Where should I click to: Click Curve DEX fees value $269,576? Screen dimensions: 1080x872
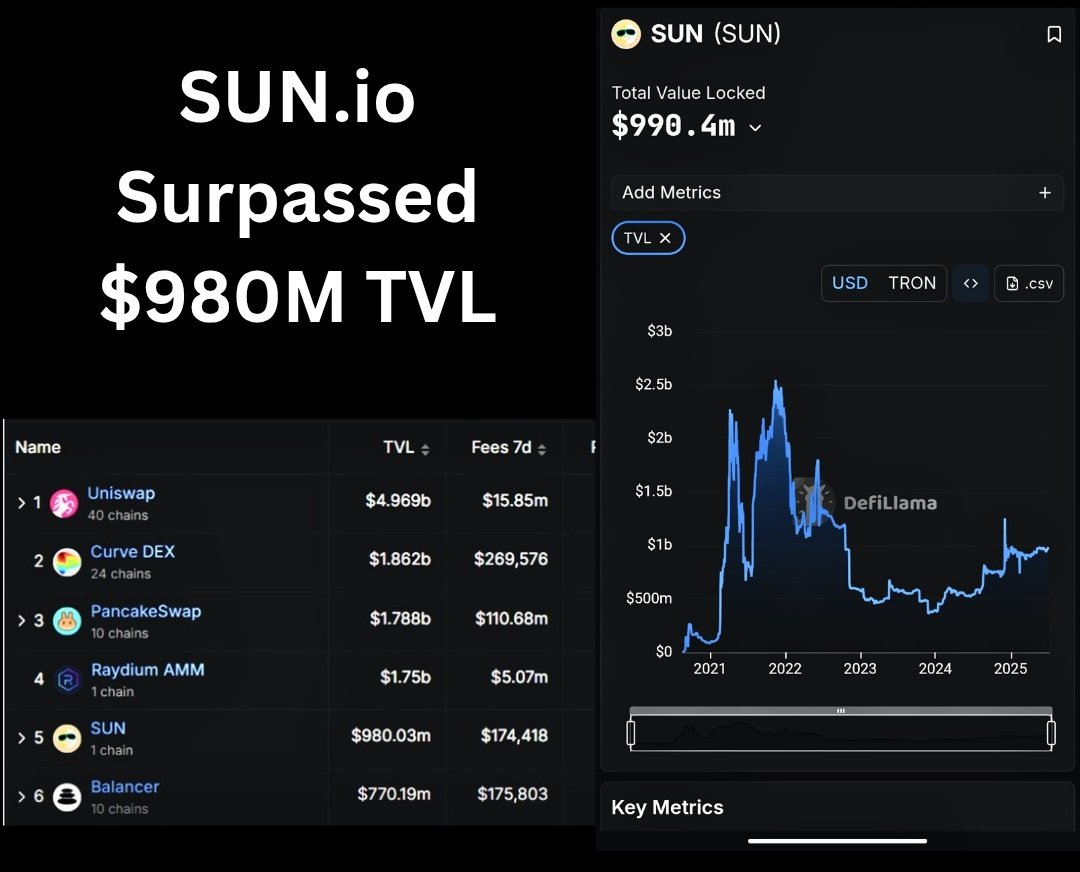click(x=511, y=559)
